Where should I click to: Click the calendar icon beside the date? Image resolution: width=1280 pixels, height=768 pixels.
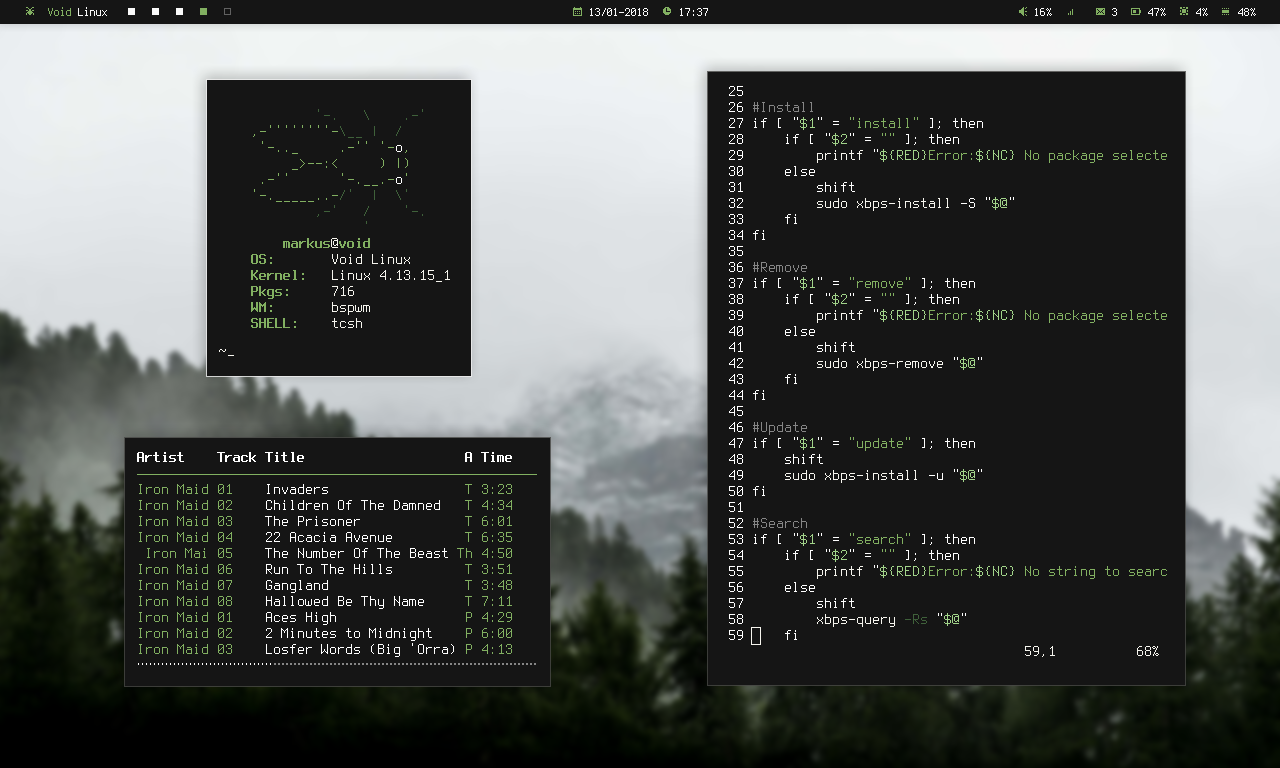coord(577,12)
